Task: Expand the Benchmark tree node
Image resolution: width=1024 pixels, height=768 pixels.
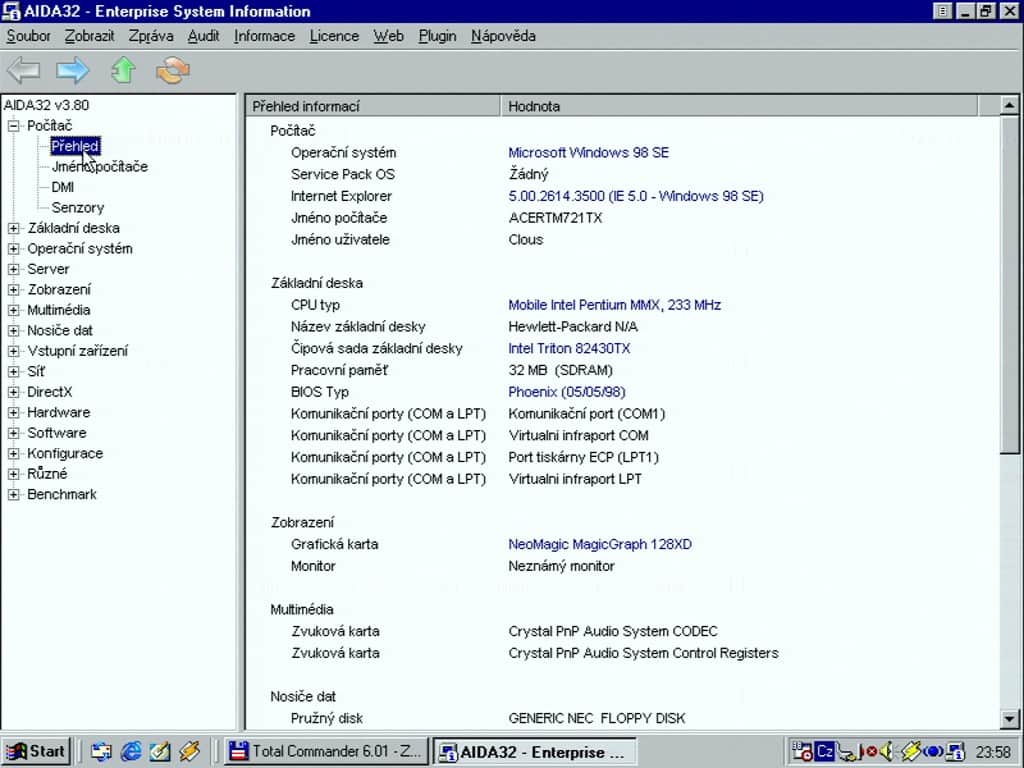Action: tap(13, 494)
